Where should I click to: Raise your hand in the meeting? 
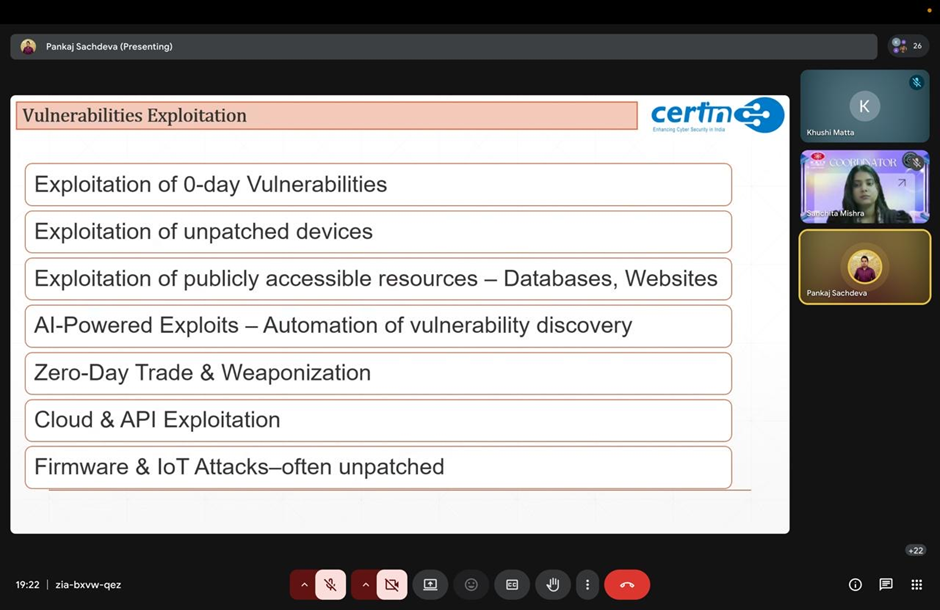coord(552,585)
